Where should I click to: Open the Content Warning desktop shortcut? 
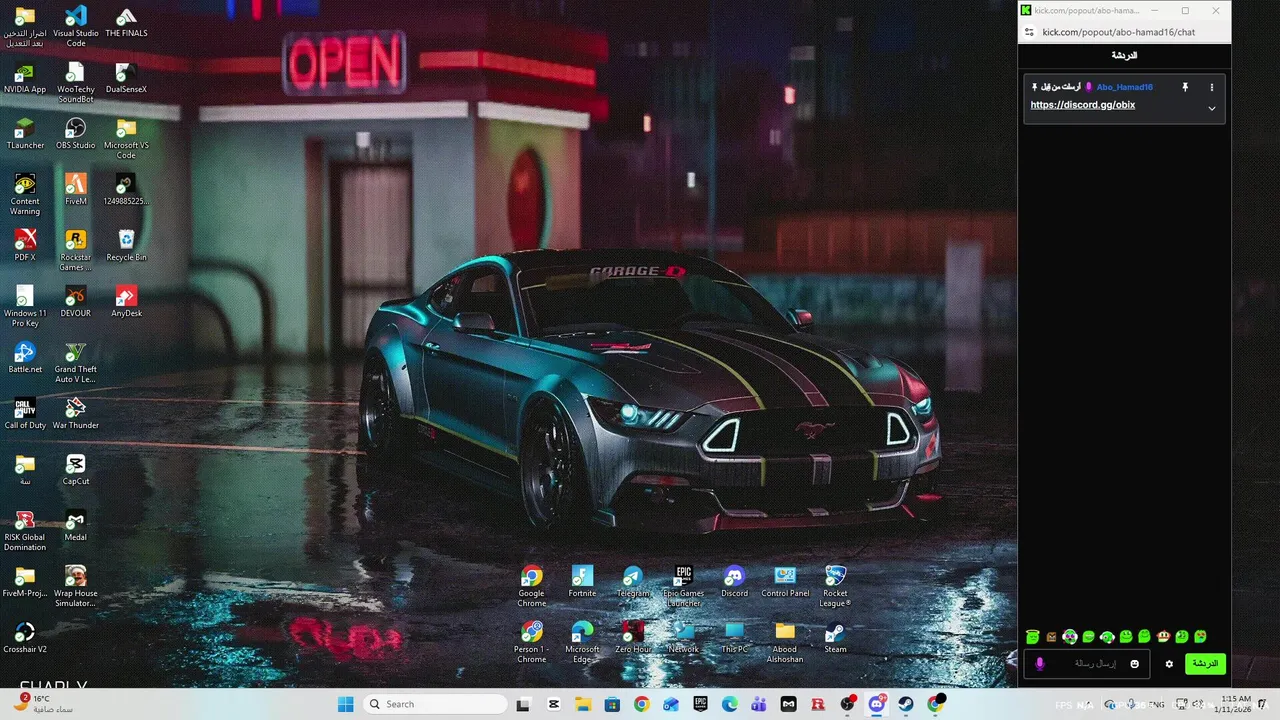(25, 195)
